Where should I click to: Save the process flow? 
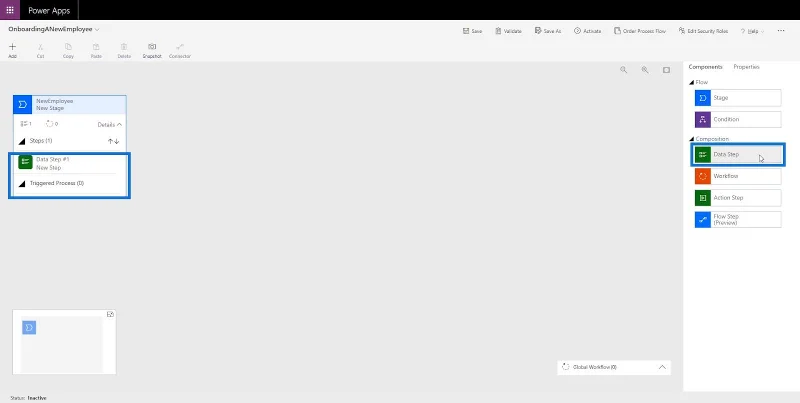472,31
